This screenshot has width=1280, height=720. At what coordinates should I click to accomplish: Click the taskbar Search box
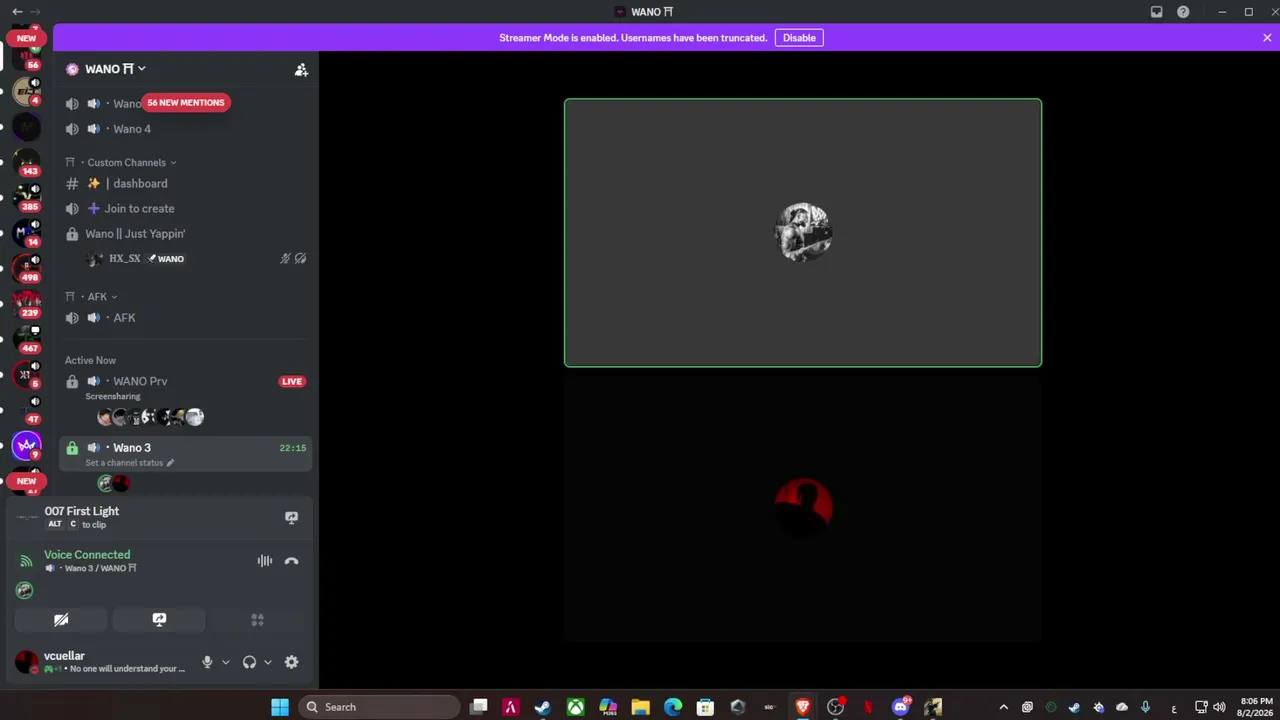click(x=379, y=707)
